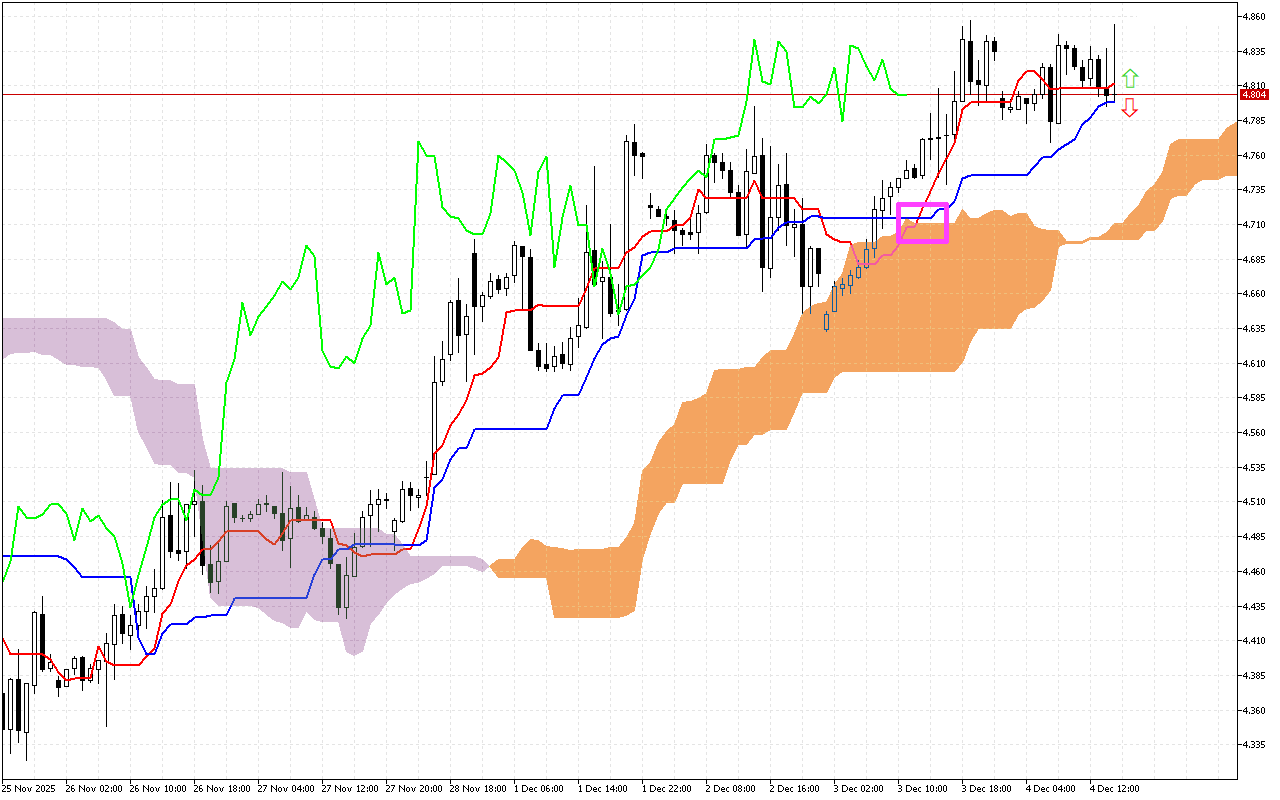
Task: Select the magenta rectangle marker on chart
Action: pyautogui.click(x=922, y=222)
